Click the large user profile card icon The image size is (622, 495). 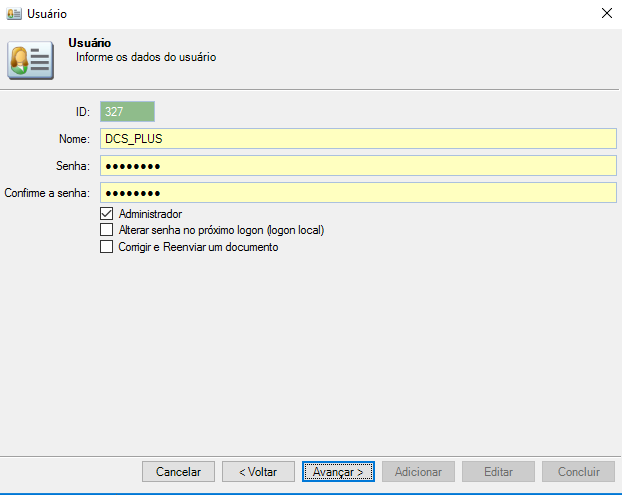[x=30, y=60]
